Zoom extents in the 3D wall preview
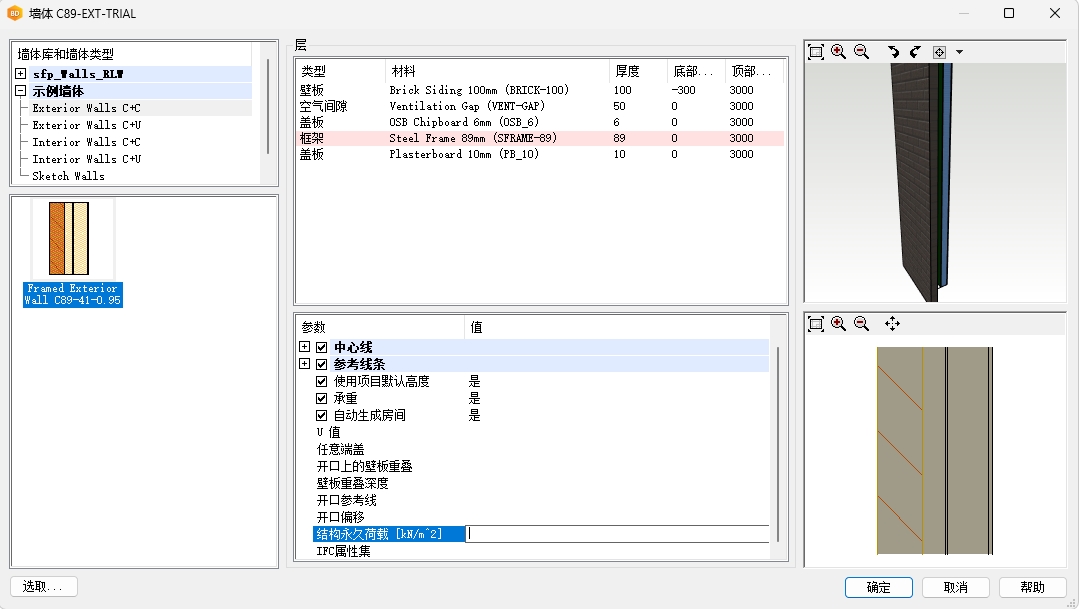 [816, 52]
